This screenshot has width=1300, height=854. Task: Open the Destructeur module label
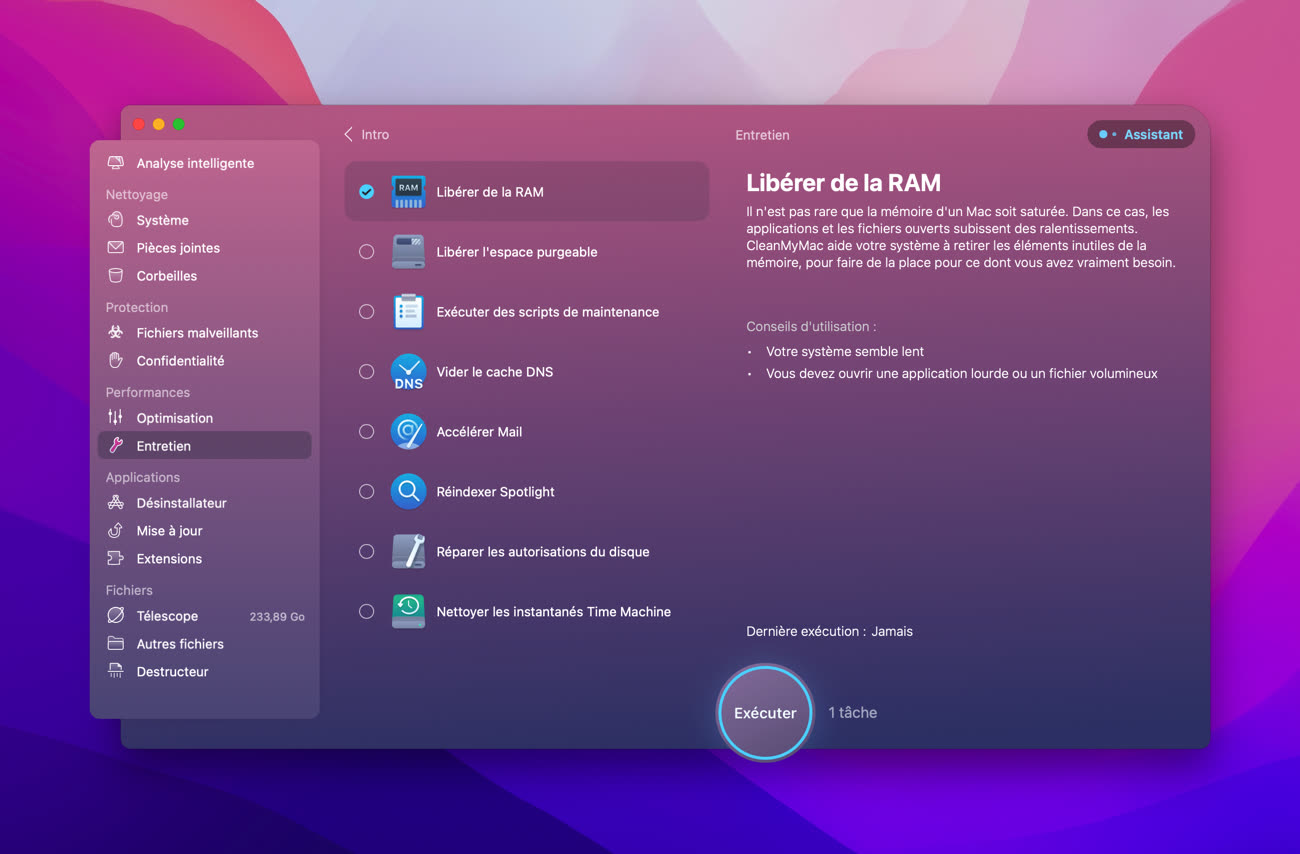[x=173, y=672]
